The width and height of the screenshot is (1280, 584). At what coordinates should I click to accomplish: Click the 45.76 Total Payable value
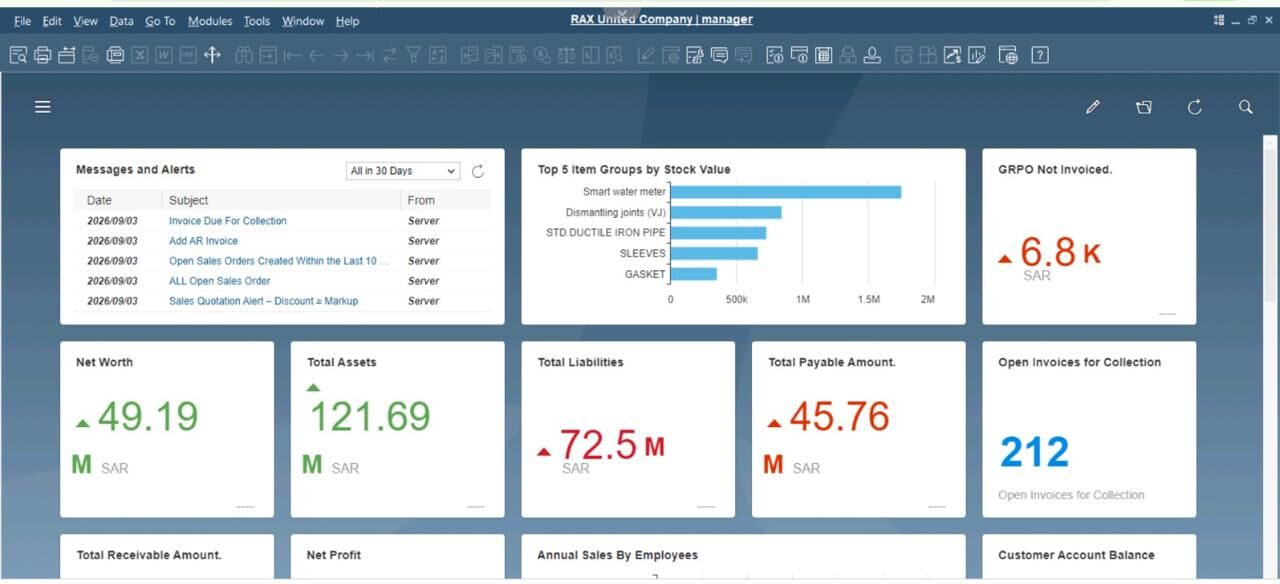click(840, 417)
